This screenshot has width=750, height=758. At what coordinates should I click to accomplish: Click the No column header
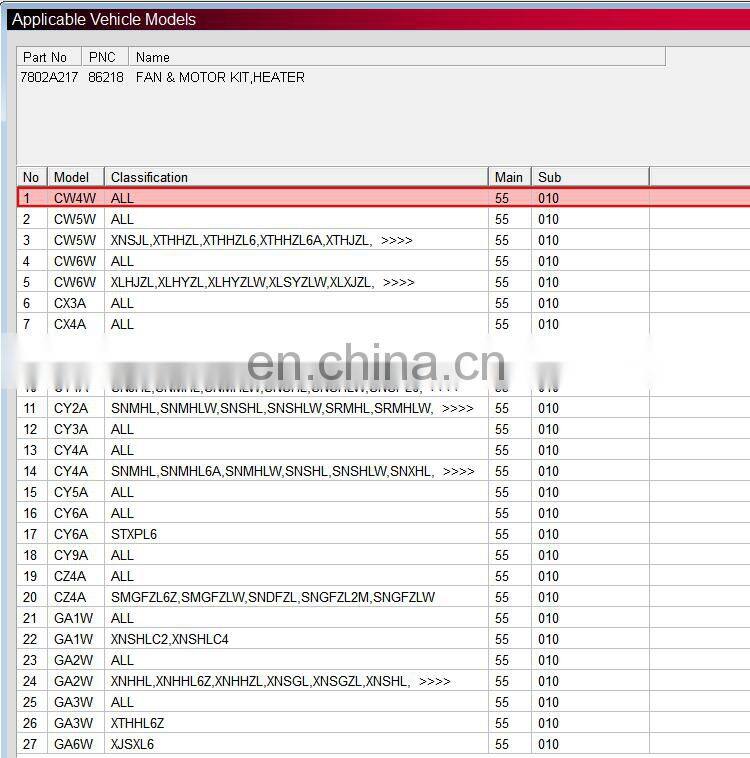(x=32, y=177)
